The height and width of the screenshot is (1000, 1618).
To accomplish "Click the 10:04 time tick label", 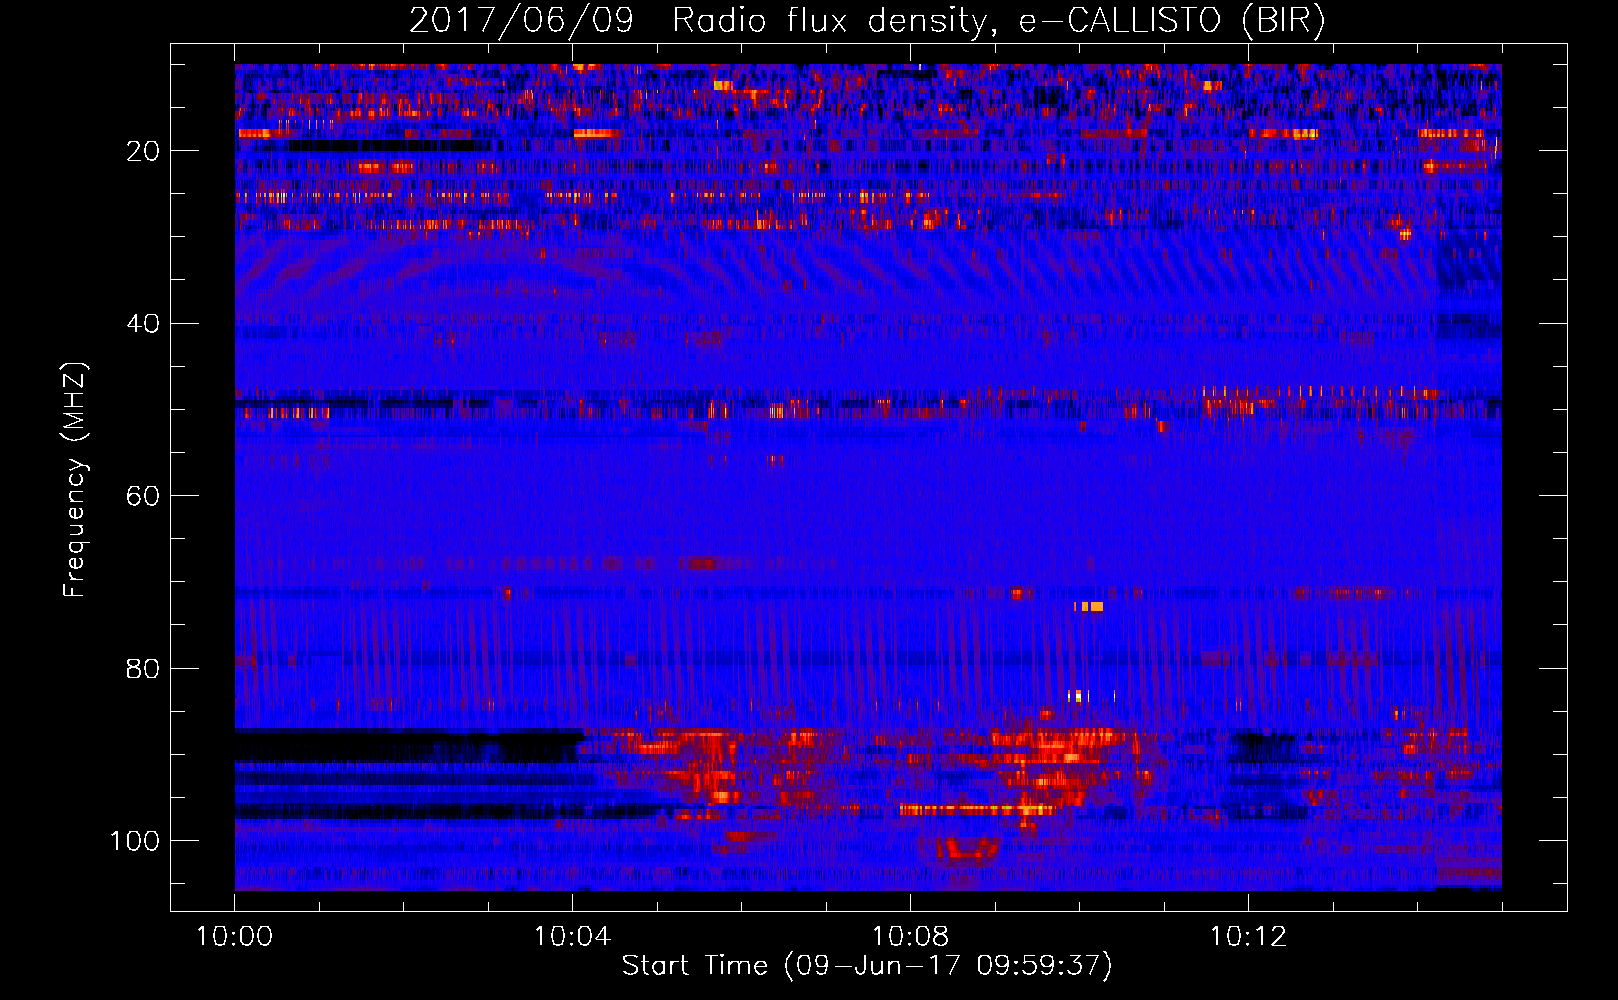I will click(572, 937).
